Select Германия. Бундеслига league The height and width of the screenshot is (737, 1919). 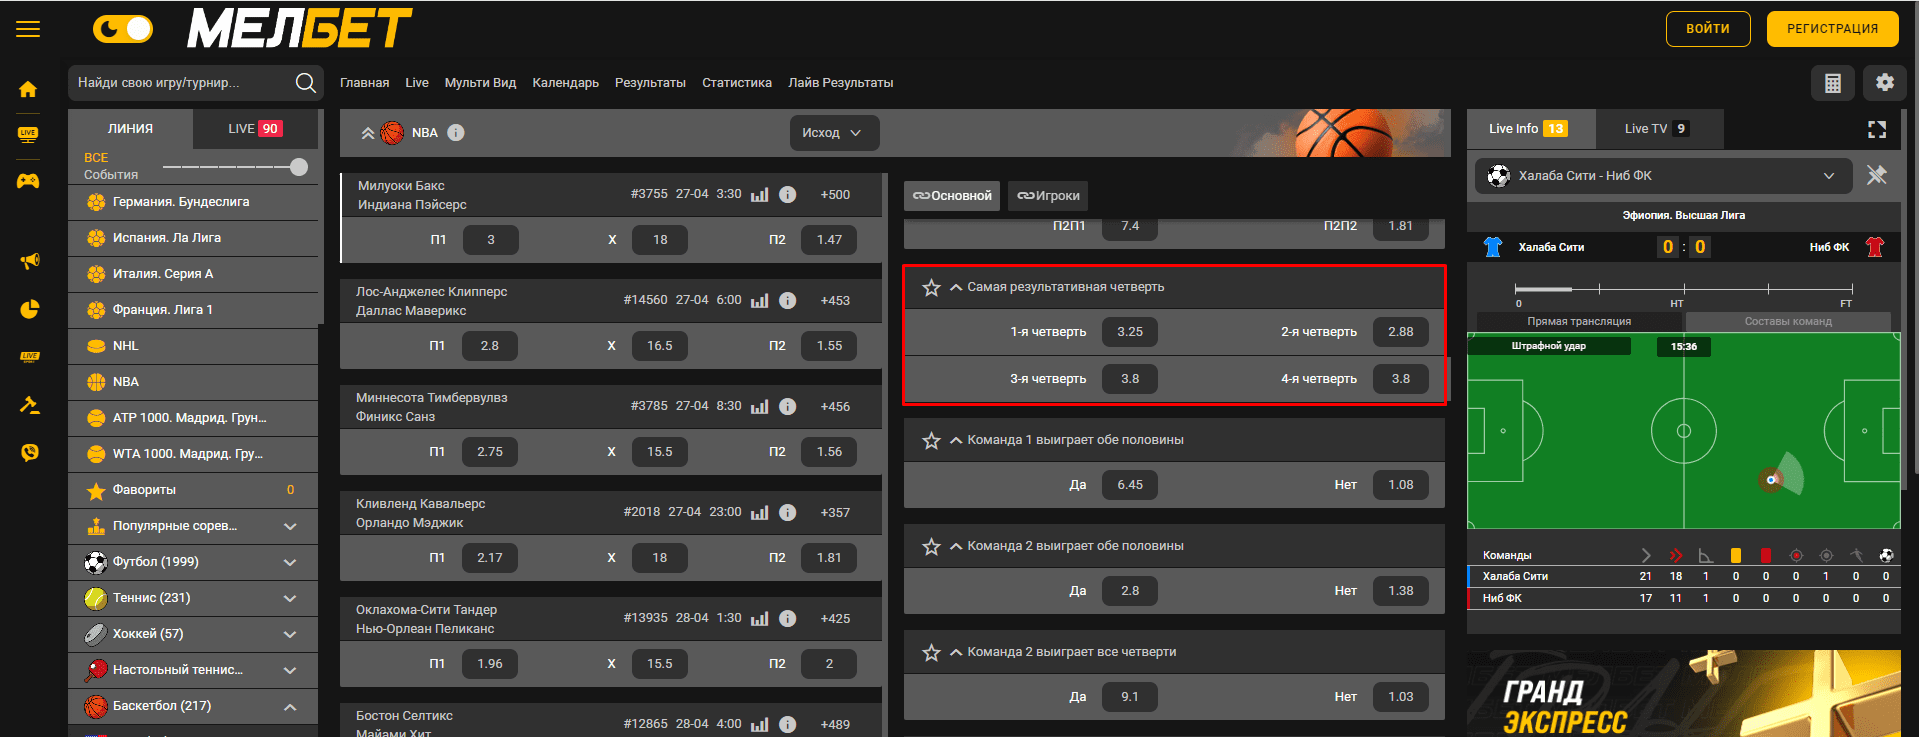point(193,202)
